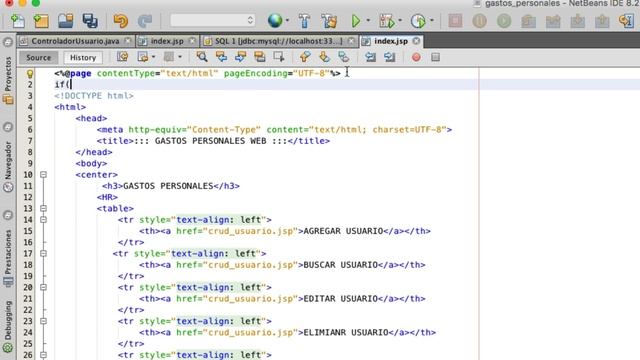The width and height of the screenshot is (640, 360).
Task: Toggle the Highlight Search icon
Action: [260, 57]
